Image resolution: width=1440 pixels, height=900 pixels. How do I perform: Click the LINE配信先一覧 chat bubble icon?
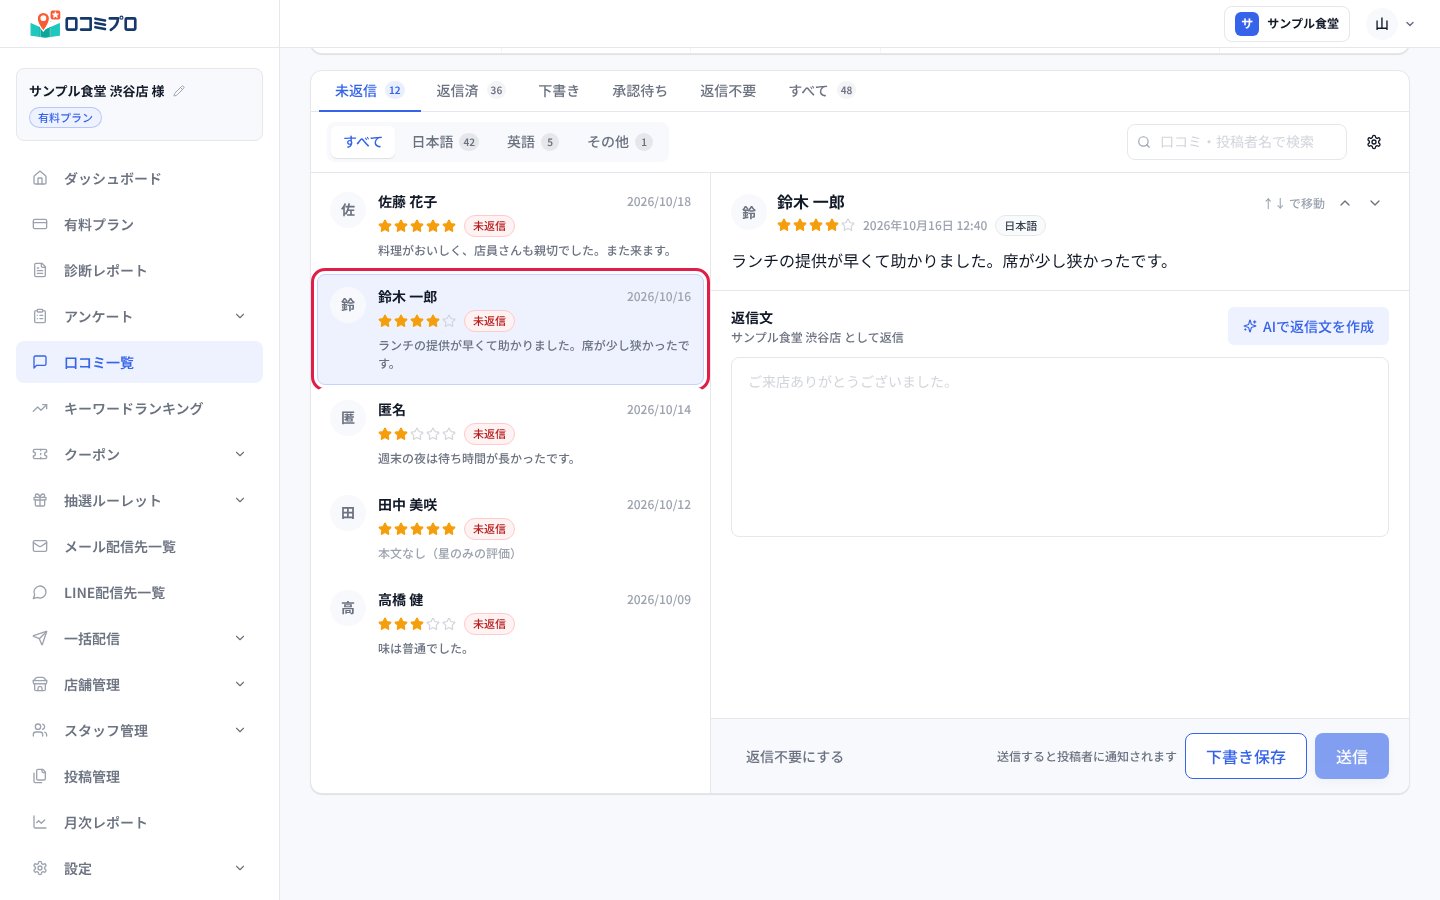(40, 592)
